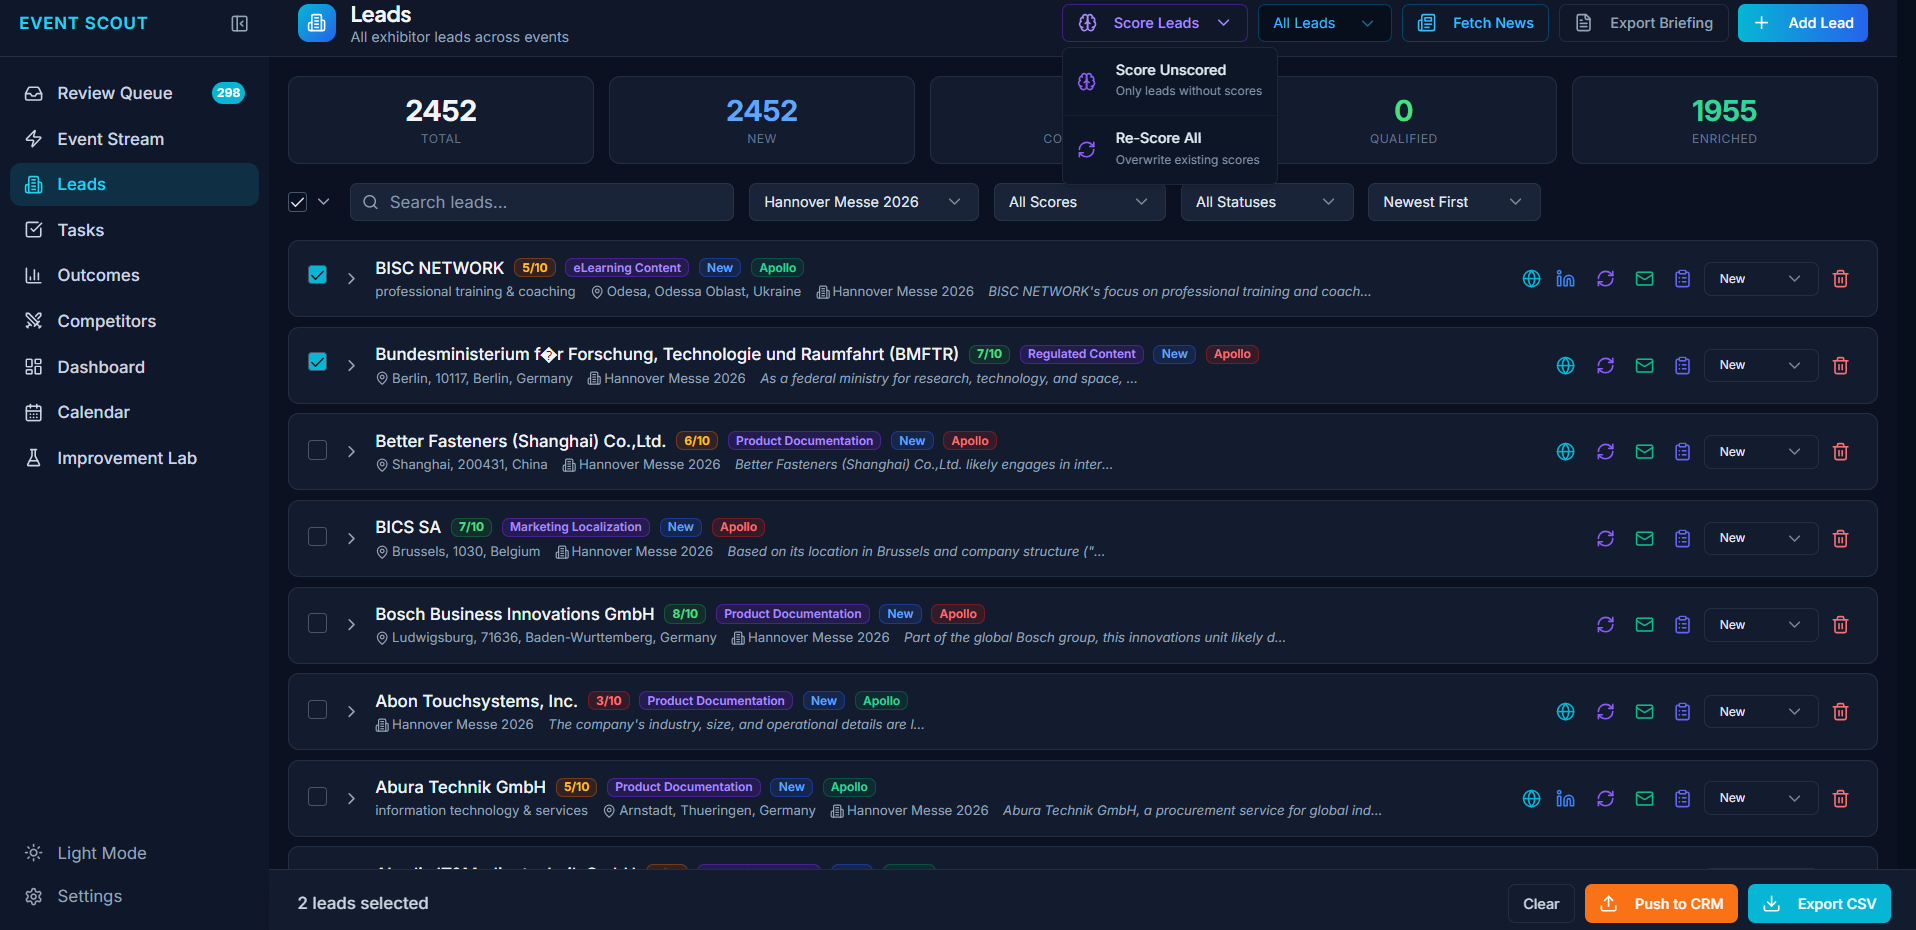Open status dropdown for BICS SA

click(x=1760, y=539)
